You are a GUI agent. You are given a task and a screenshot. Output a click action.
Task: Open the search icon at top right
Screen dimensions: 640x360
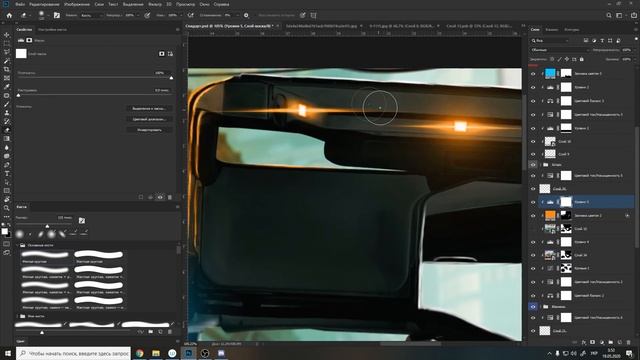coord(609,15)
